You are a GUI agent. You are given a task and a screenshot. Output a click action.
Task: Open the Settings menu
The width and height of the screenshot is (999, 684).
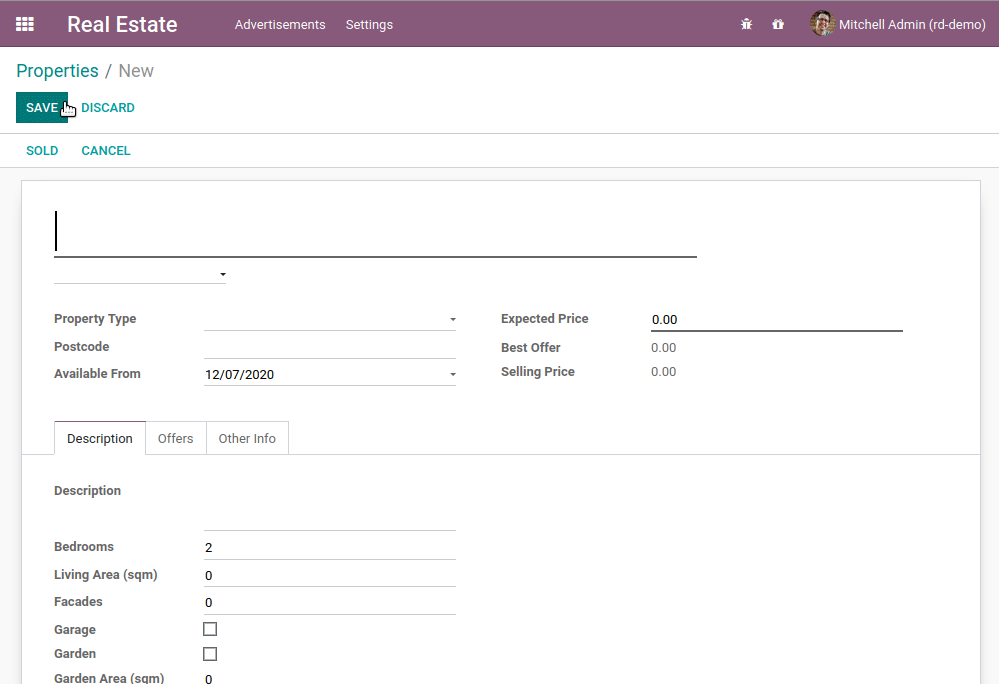pos(369,24)
